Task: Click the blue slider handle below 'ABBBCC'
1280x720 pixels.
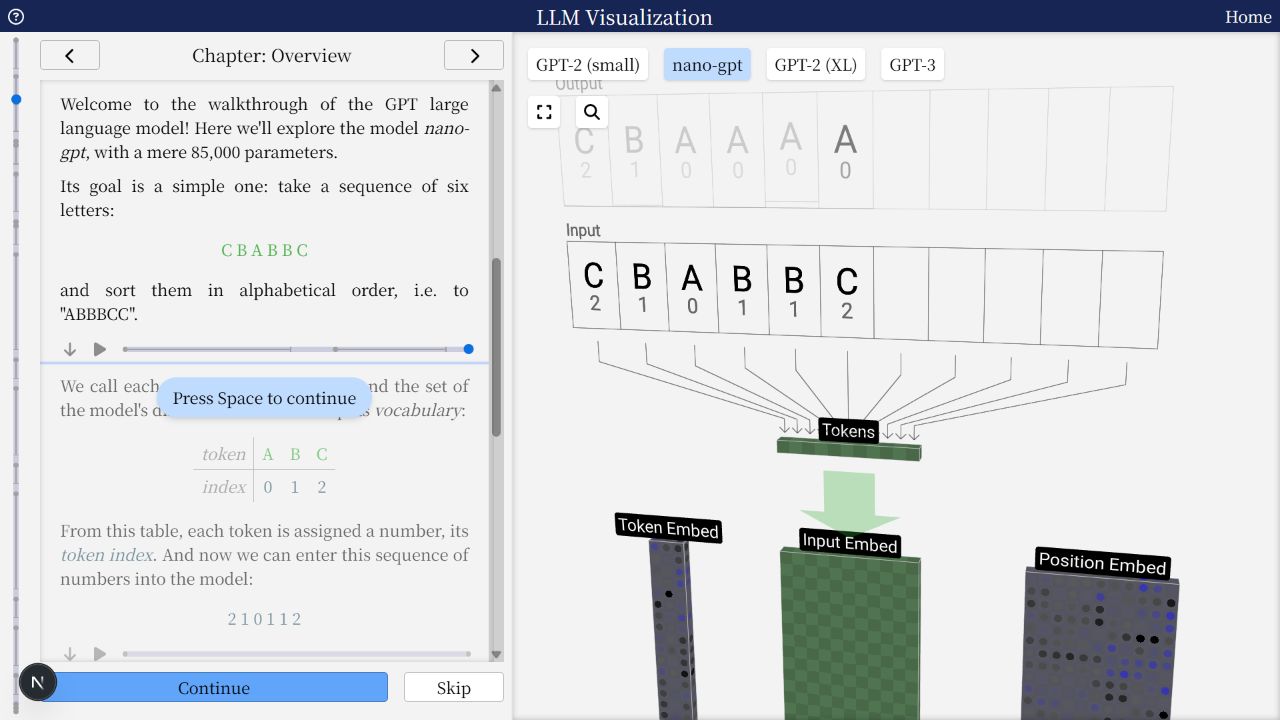Action: (x=469, y=349)
